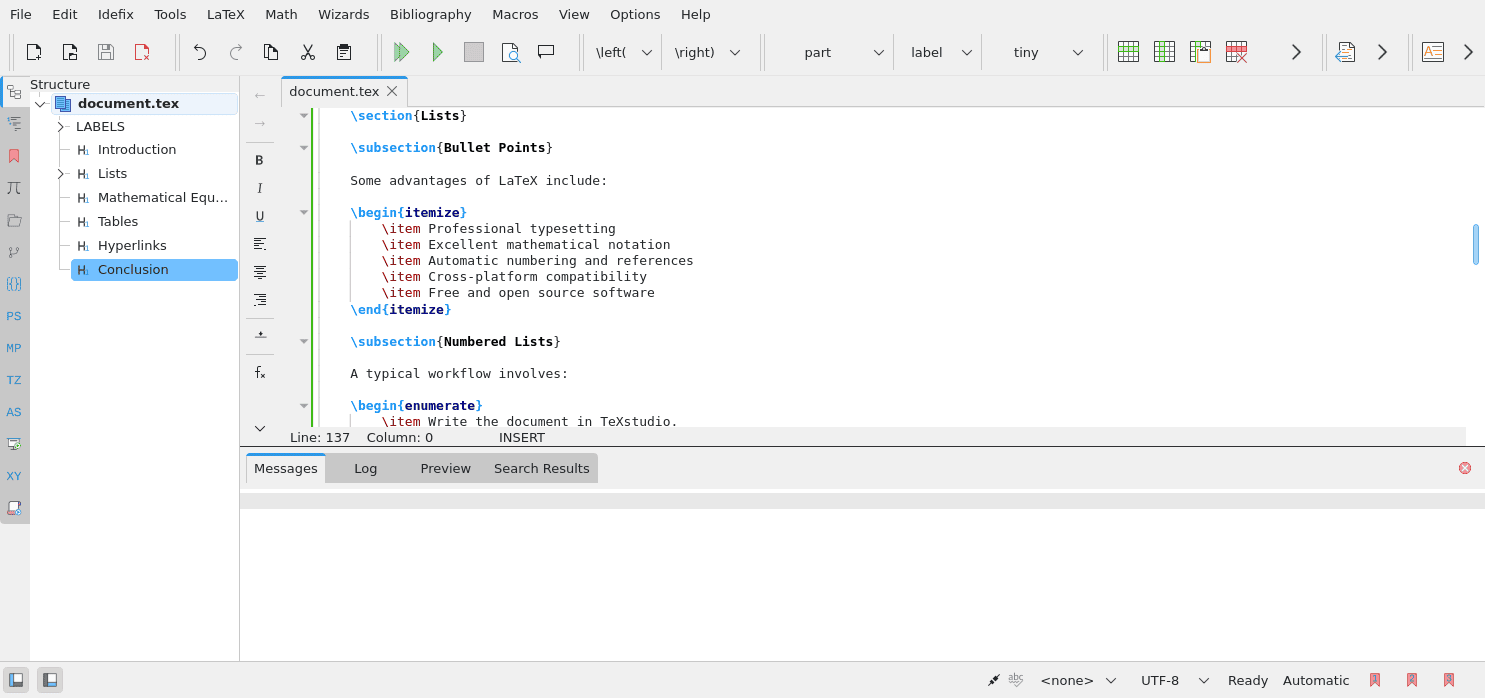Expand more table toolbar items chevron
The image size is (1485, 698).
(x=1296, y=52)
